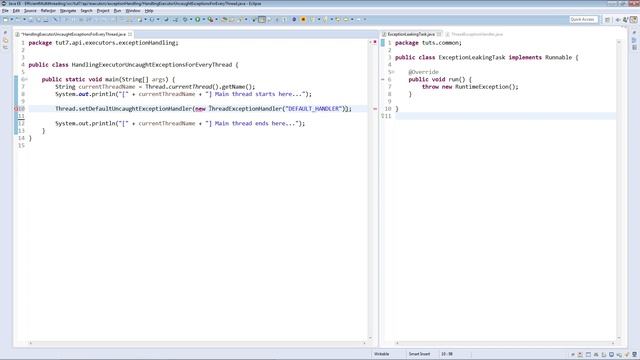This screenshot has height=360, width=640.
Task: Close the ExceptionLeakingTask.java tab
Action: 439,34
